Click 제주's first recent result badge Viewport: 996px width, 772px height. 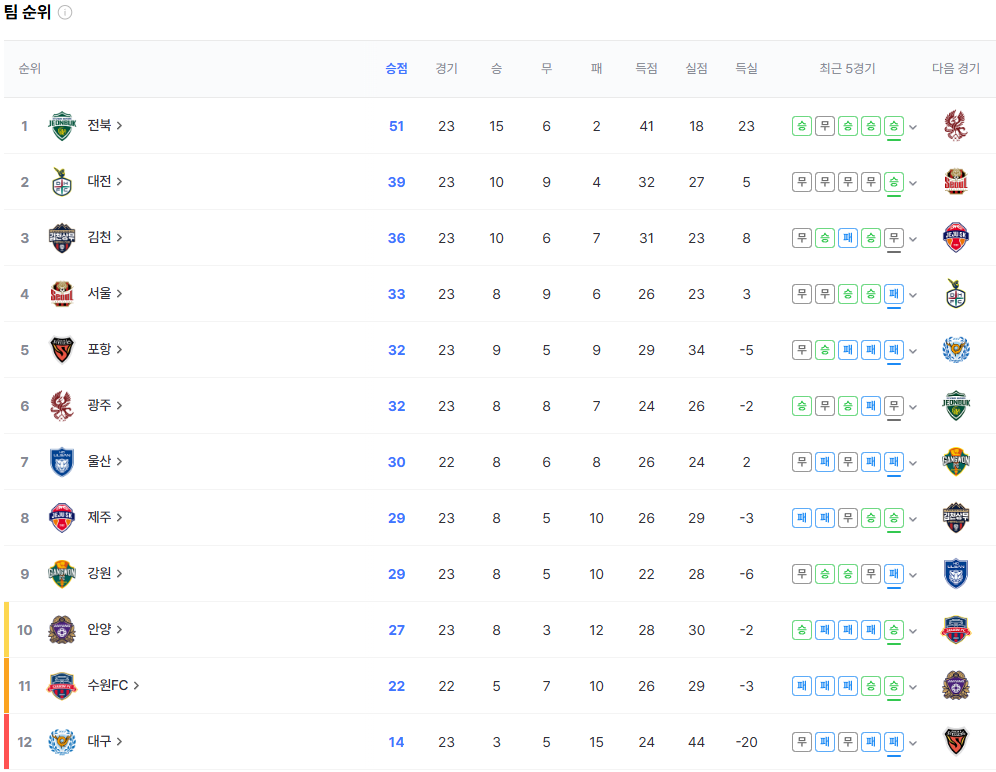pos(802,518)
